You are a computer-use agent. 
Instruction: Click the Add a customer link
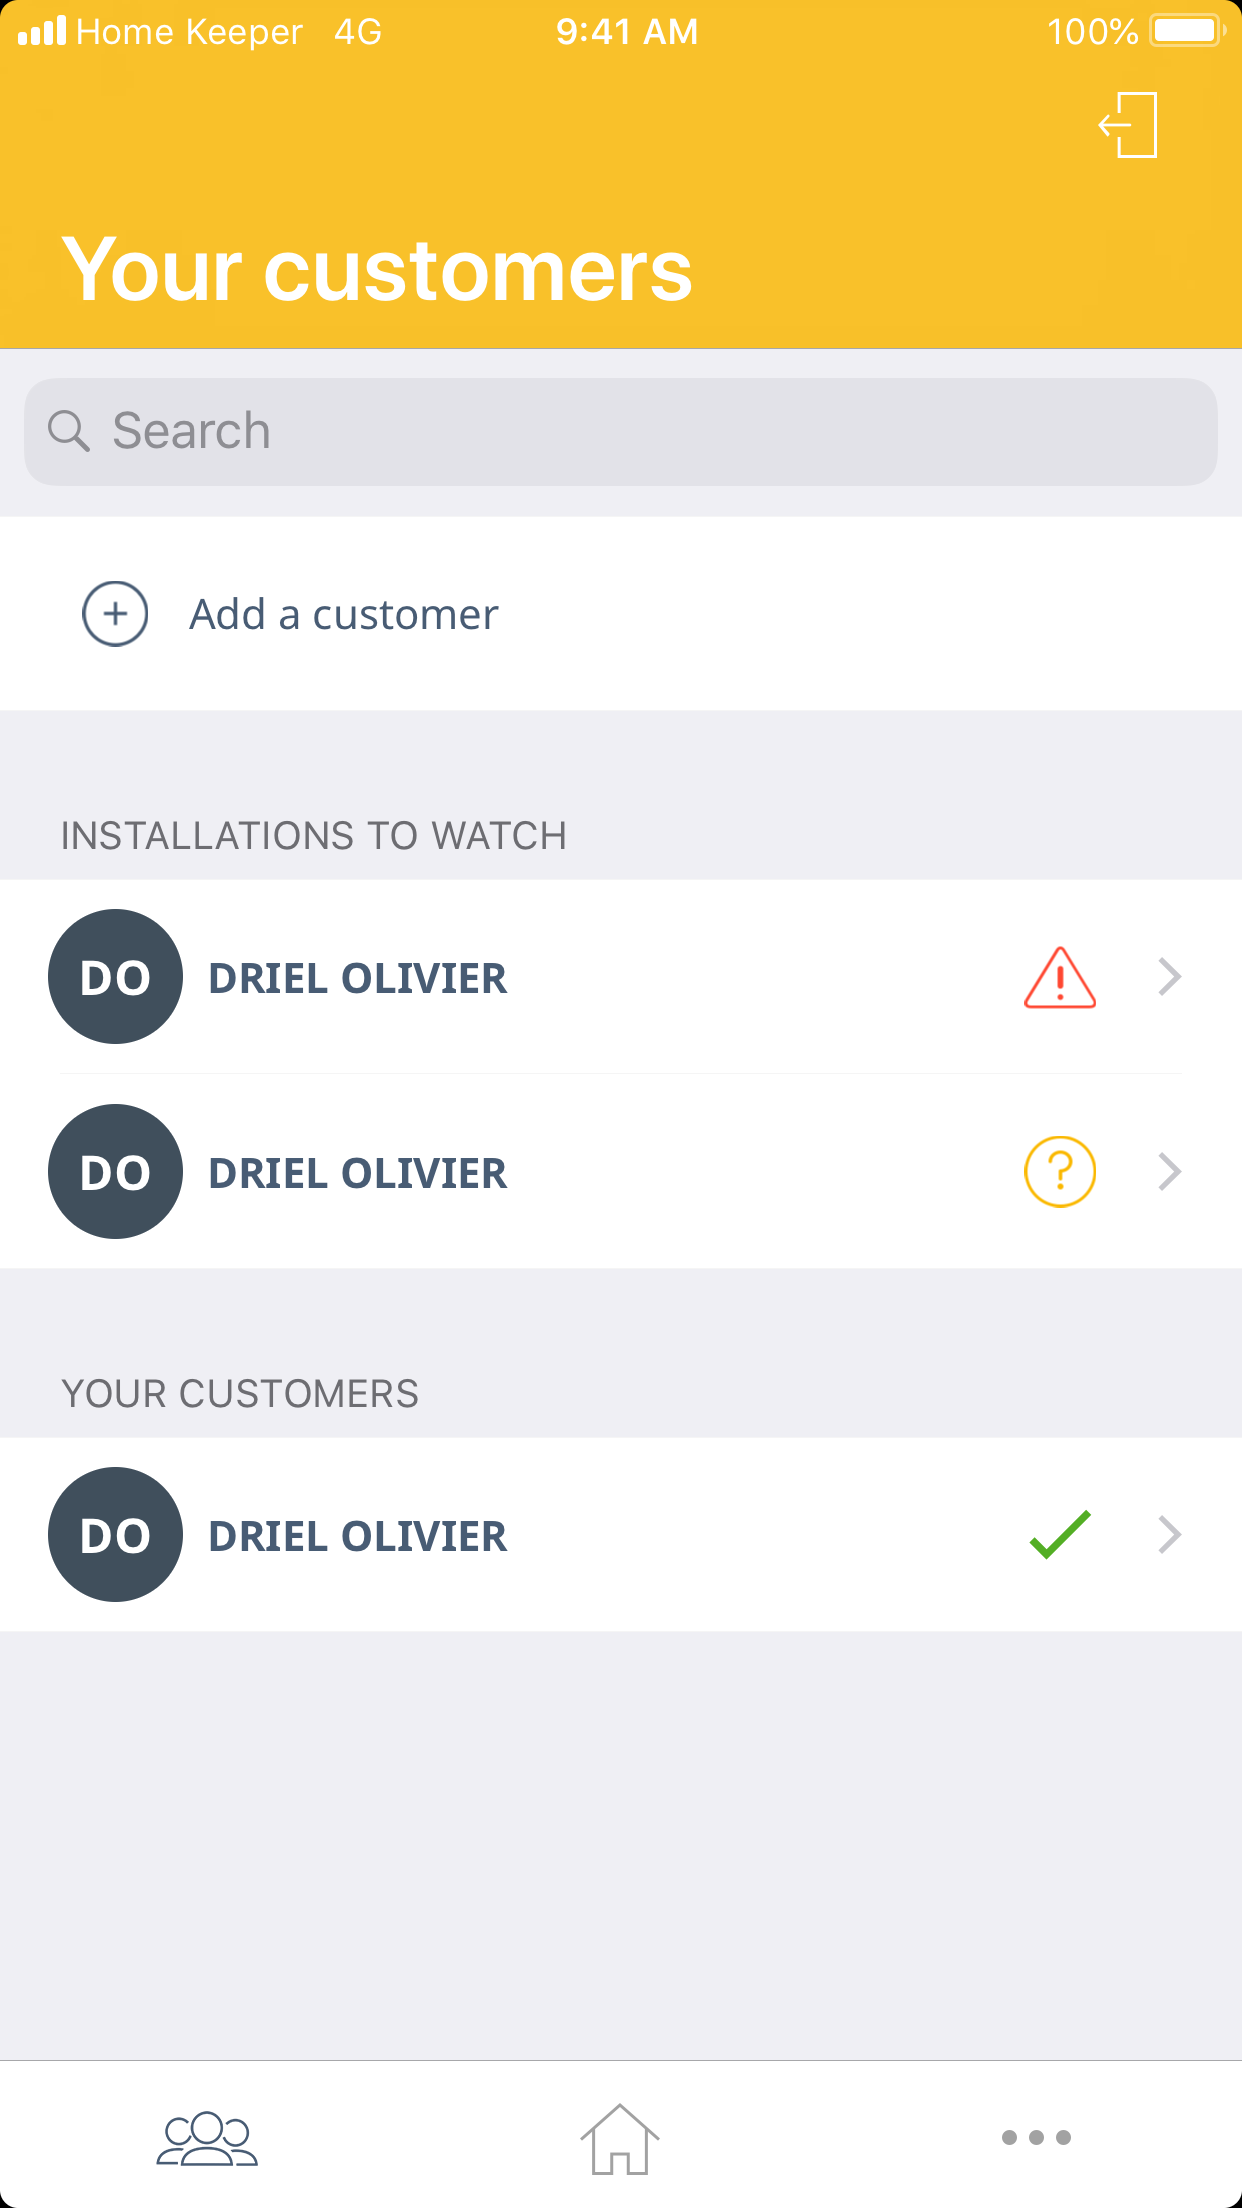[x=344, y=614]
